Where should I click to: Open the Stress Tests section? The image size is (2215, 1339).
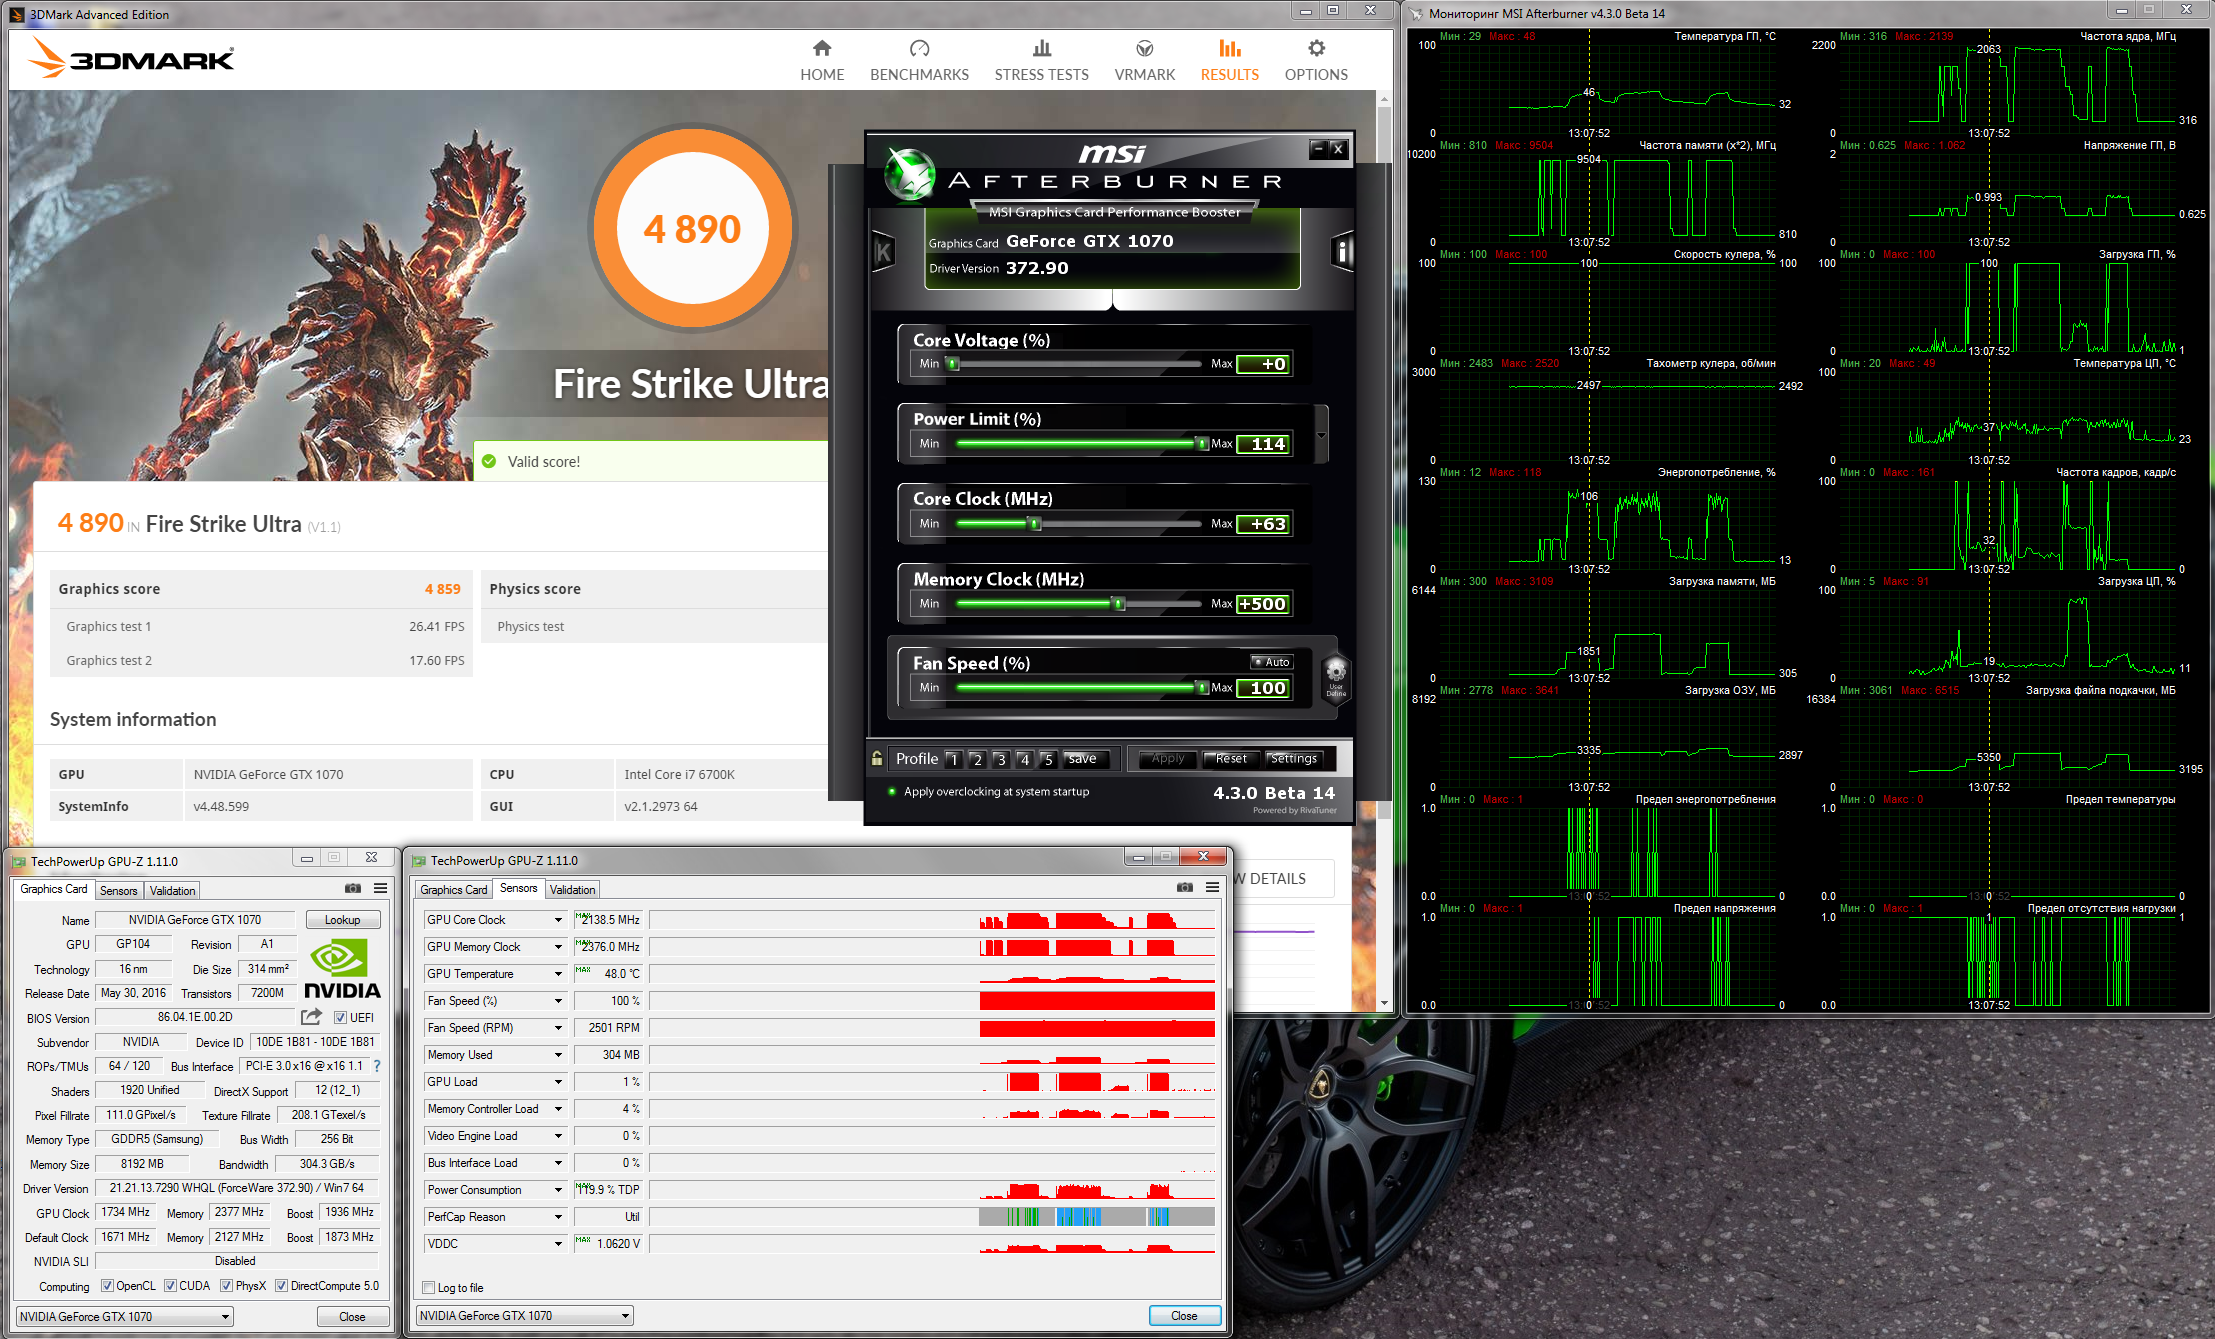[x=1041, y=60]
